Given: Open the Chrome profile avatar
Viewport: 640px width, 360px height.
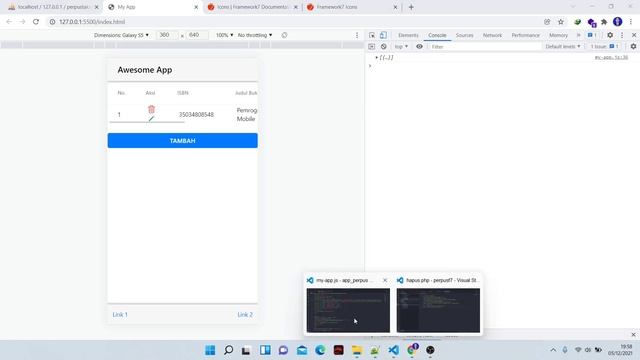Looking at the screenshot, I should point(618,22).
